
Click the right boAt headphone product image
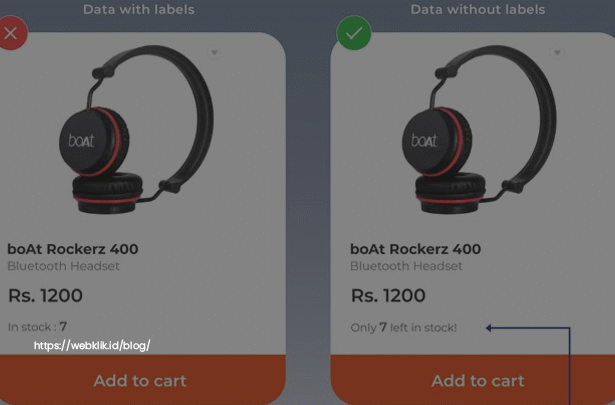479,130
